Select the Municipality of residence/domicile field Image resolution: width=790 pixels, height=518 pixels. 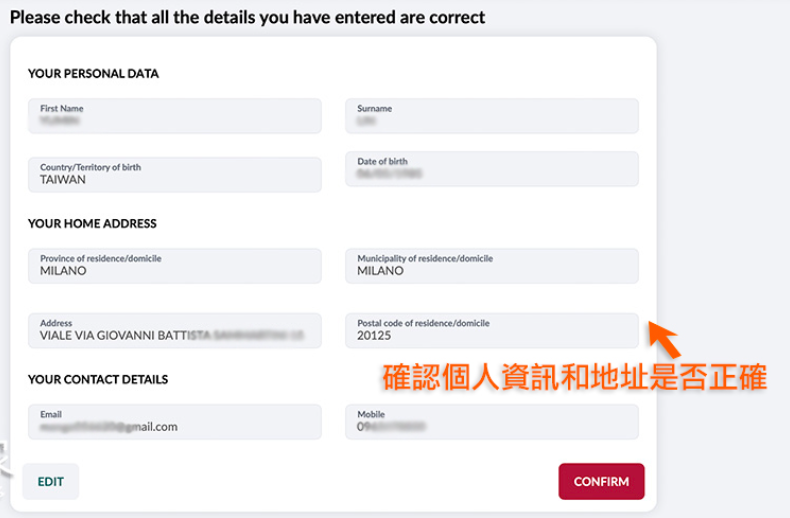[491, 265]
